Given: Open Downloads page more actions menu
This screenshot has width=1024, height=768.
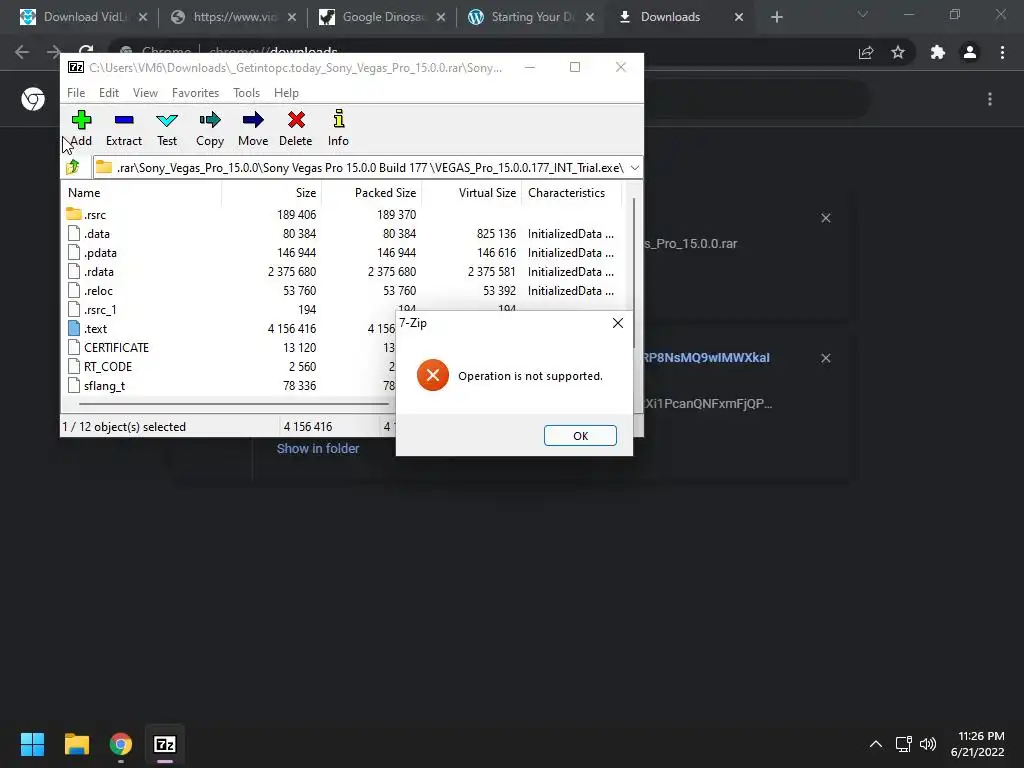Looking at the screenshot, I should 990,99.
